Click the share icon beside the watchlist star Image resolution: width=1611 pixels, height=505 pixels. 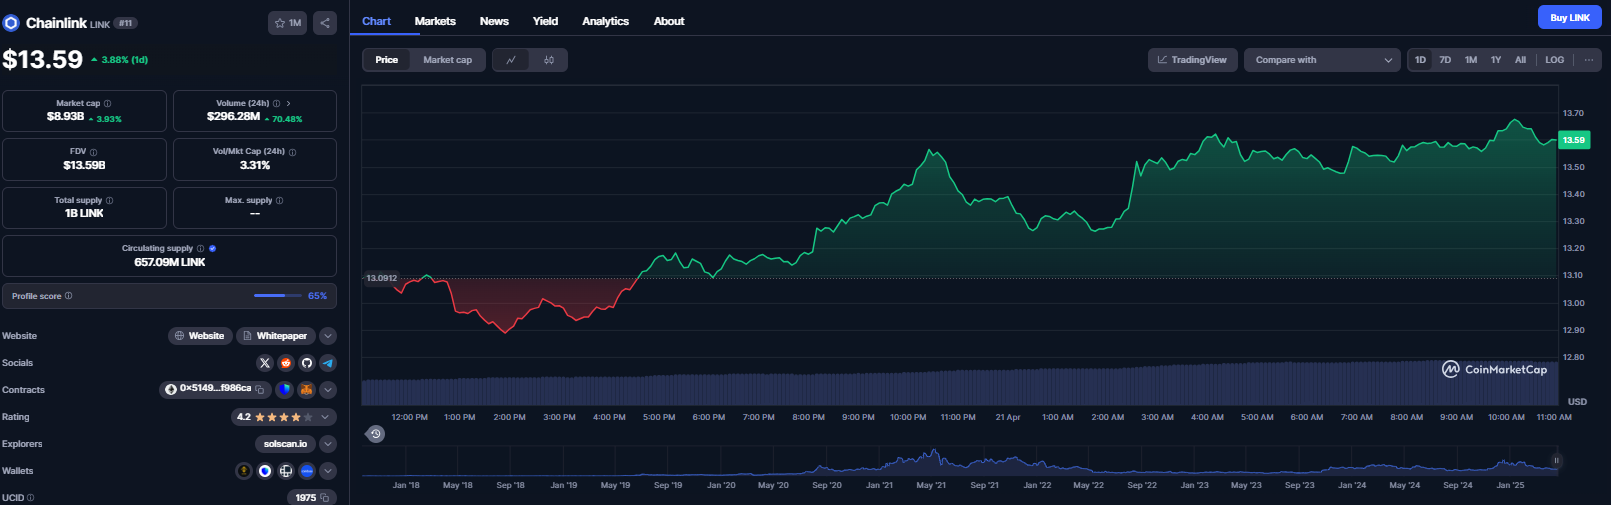click(325, 23)
